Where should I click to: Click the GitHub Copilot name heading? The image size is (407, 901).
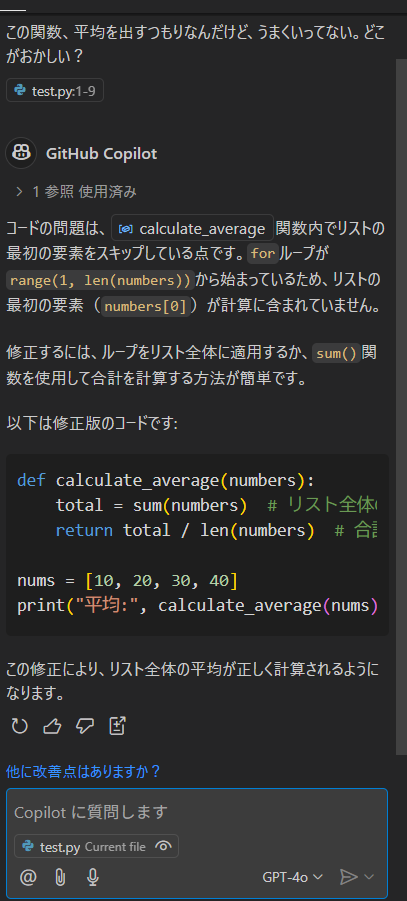click(101, 153)
